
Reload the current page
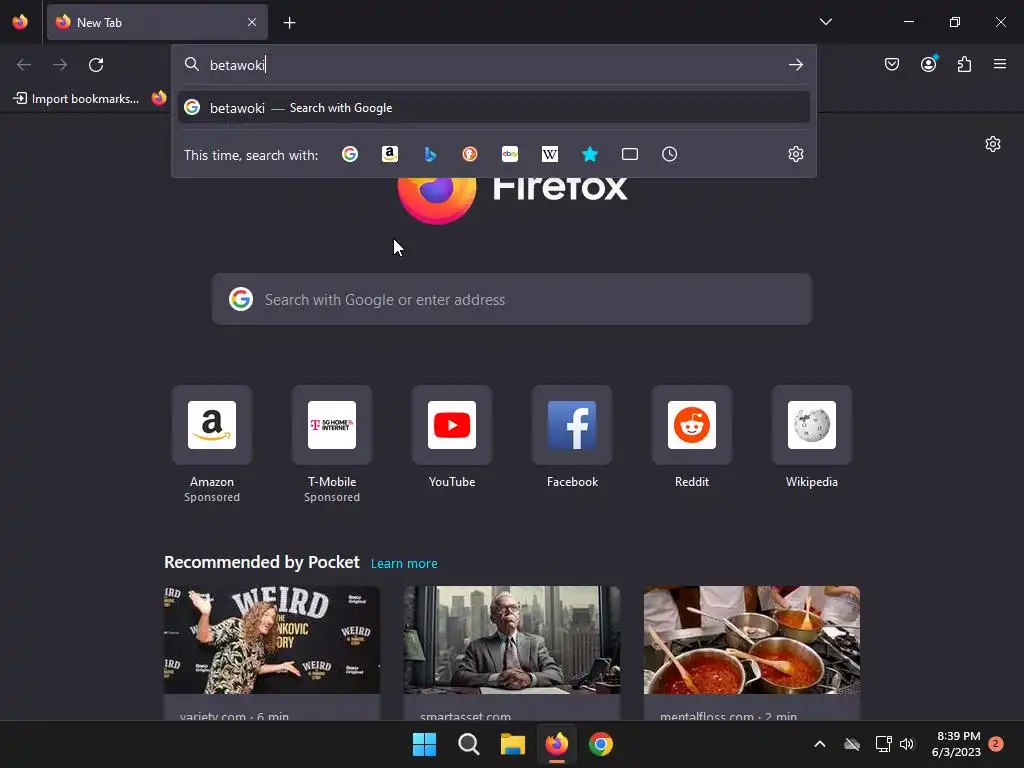click(96, 65)
